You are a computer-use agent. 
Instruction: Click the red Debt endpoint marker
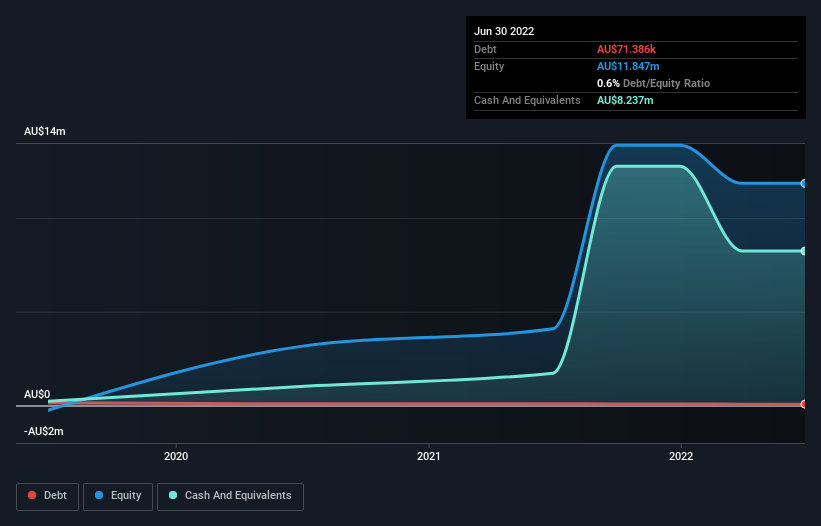(x=804, y=404)
